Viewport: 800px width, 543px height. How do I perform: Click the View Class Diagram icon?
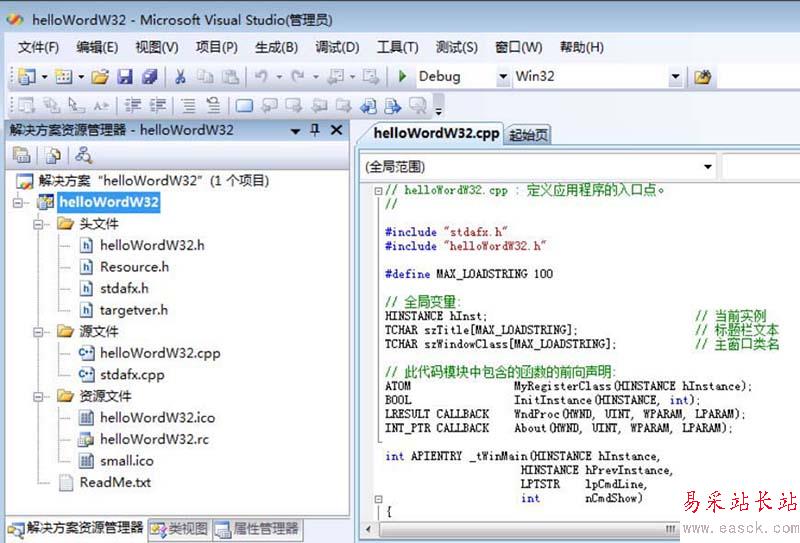[83, 155]
